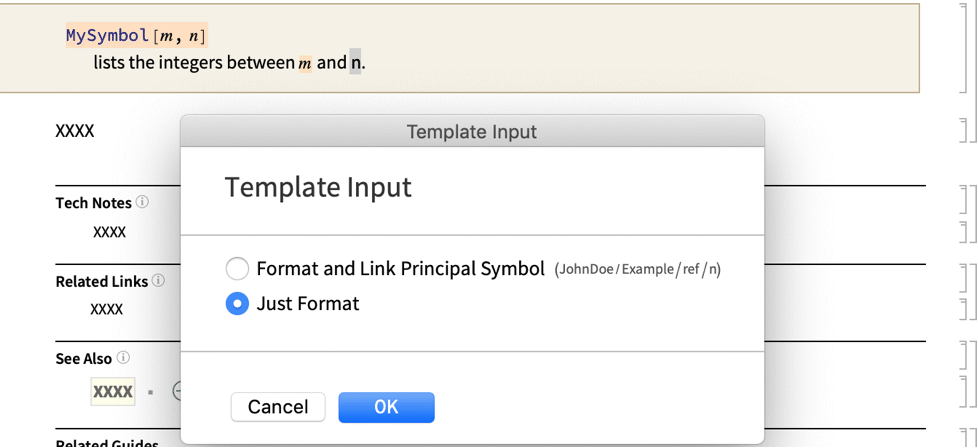The width and height of the screenshot is (978, 448).
Task: Click the info icon beside See Also
Action: 123,358
